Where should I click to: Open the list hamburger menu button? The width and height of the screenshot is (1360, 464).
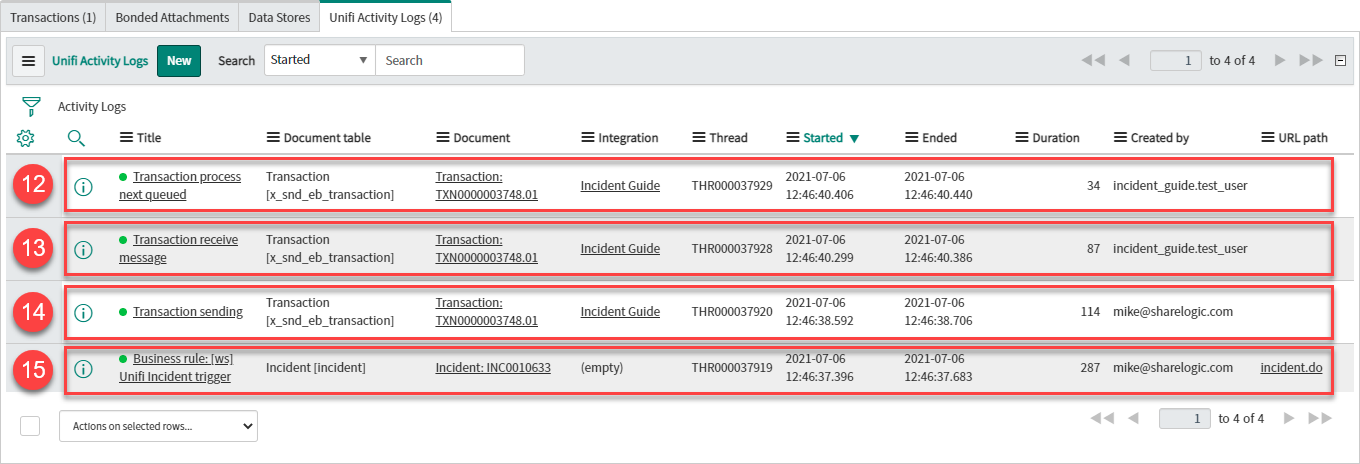pos(28,61)
